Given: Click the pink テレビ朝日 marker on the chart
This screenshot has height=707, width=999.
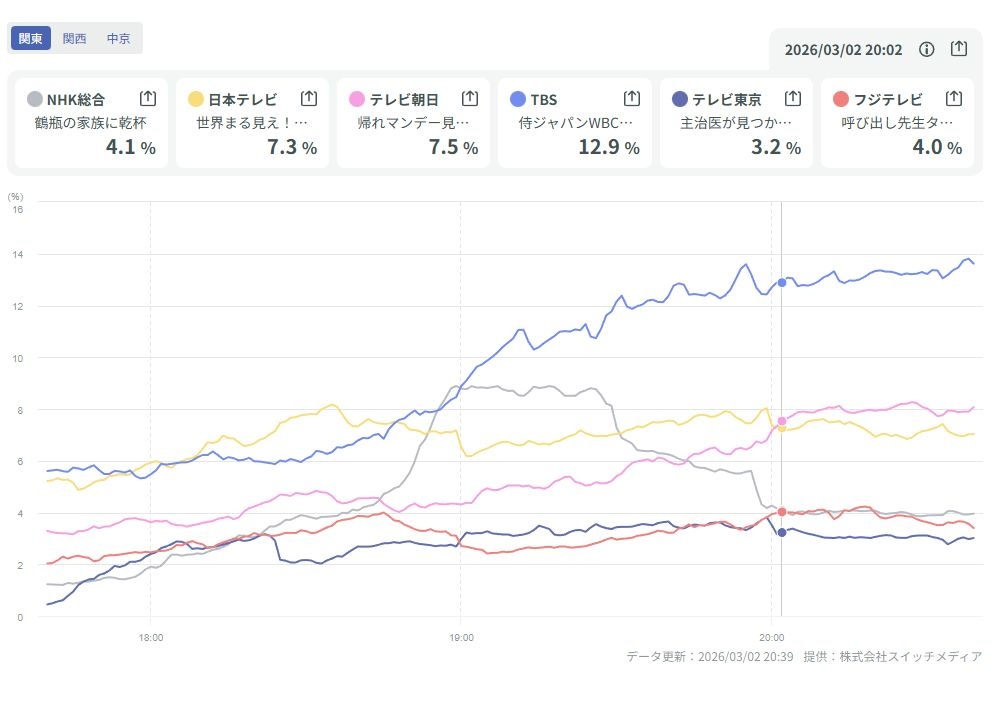Looking at the screenshot, I should click(782, 421).
